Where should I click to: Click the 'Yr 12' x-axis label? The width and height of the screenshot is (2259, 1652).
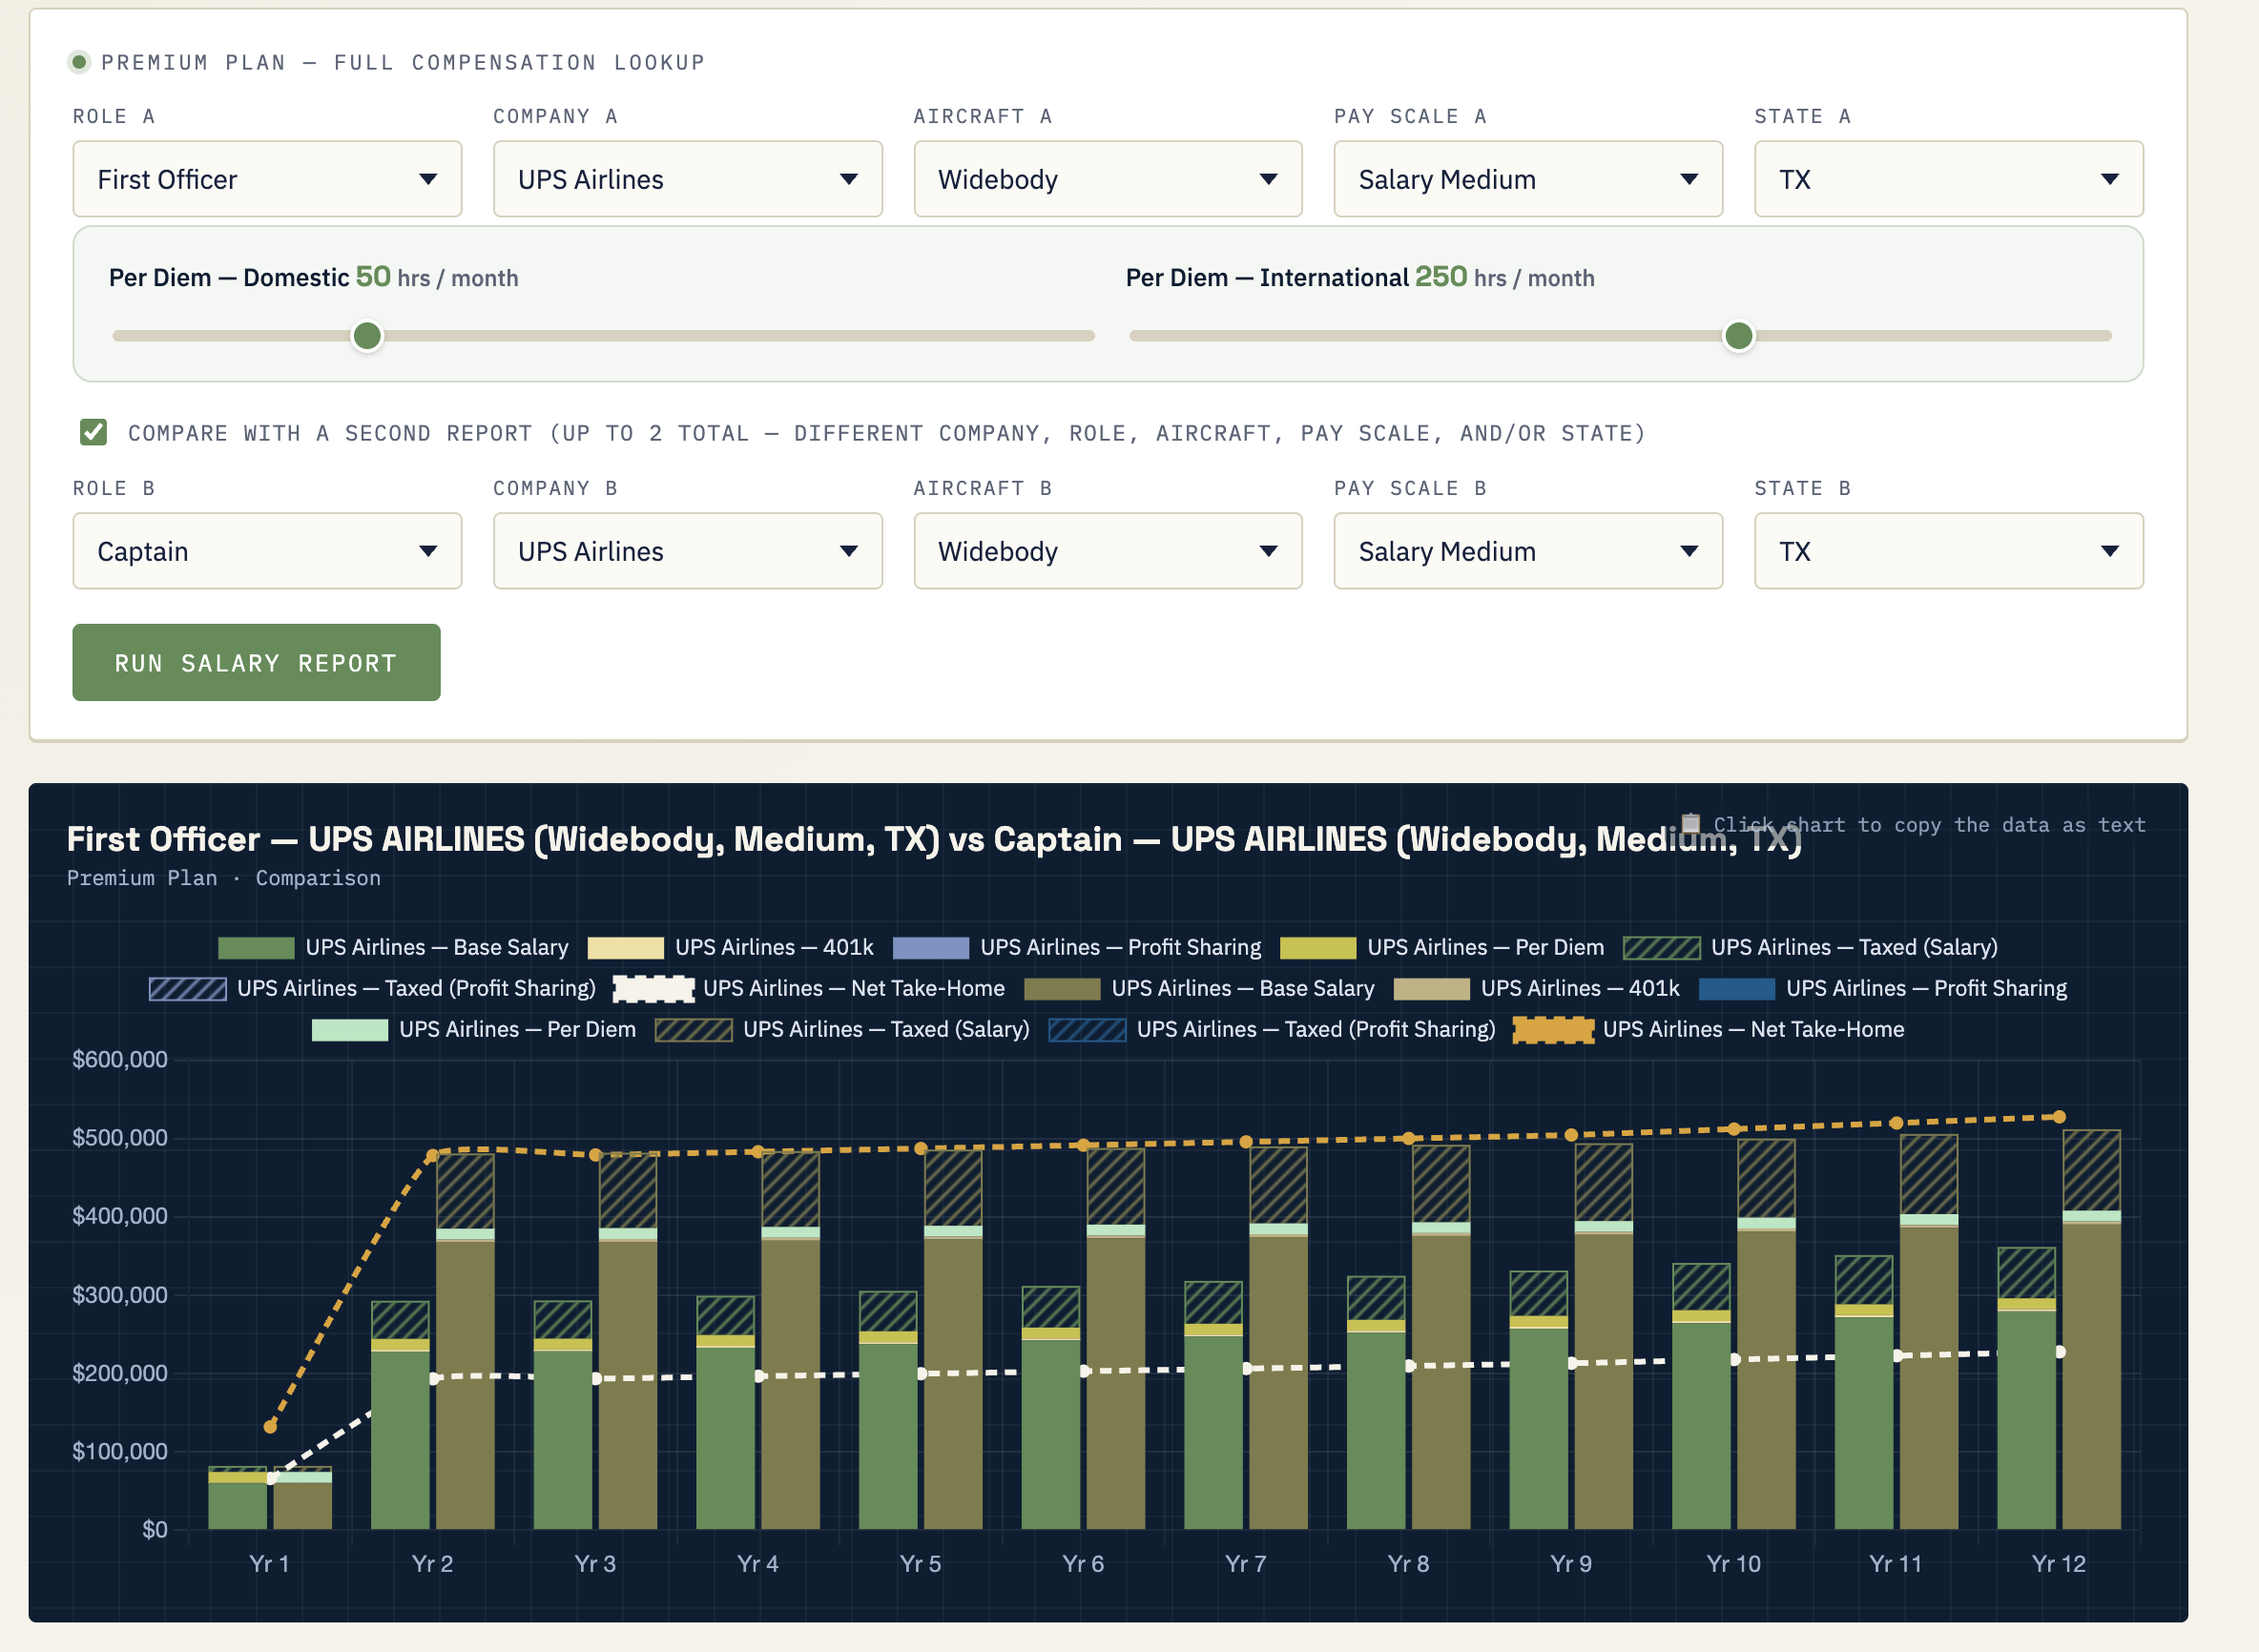(x=2059, y=1563)
